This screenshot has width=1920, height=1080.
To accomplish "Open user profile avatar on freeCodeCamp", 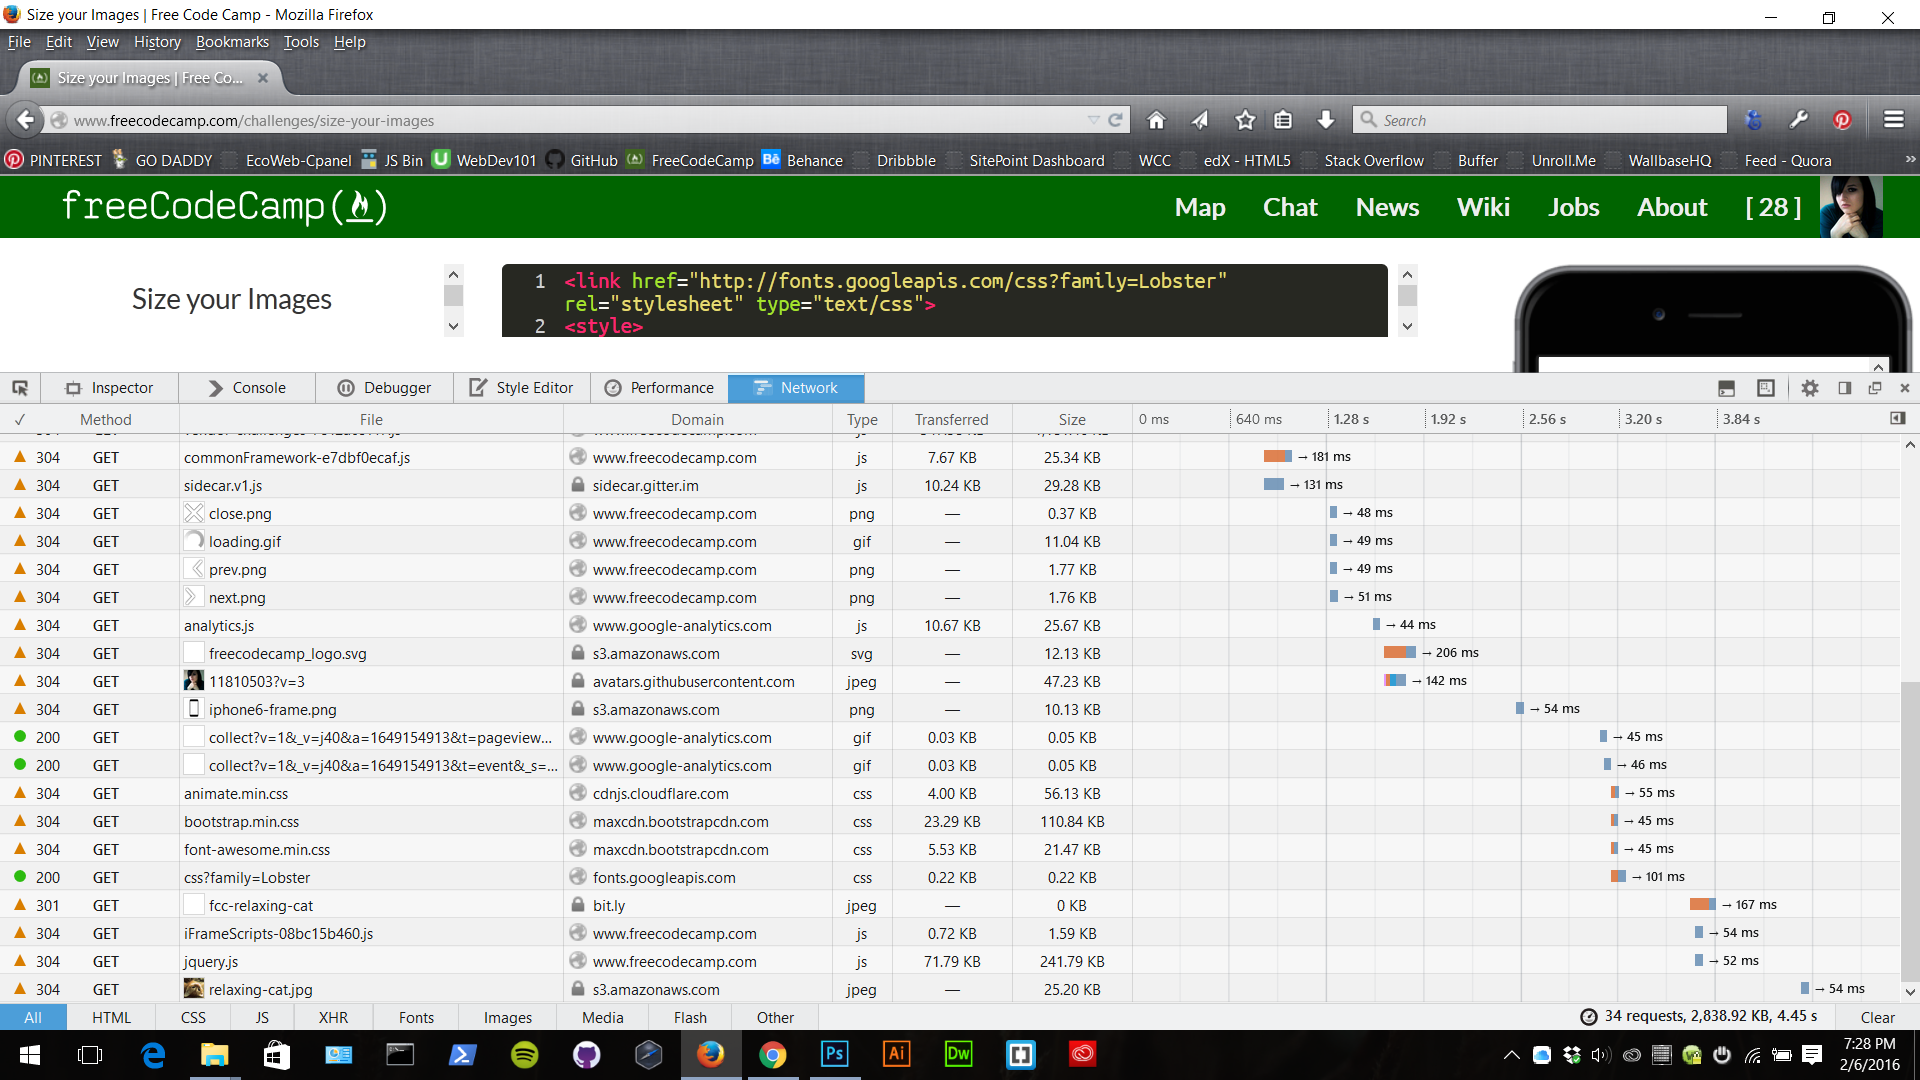I will [x=1851, y=207].
